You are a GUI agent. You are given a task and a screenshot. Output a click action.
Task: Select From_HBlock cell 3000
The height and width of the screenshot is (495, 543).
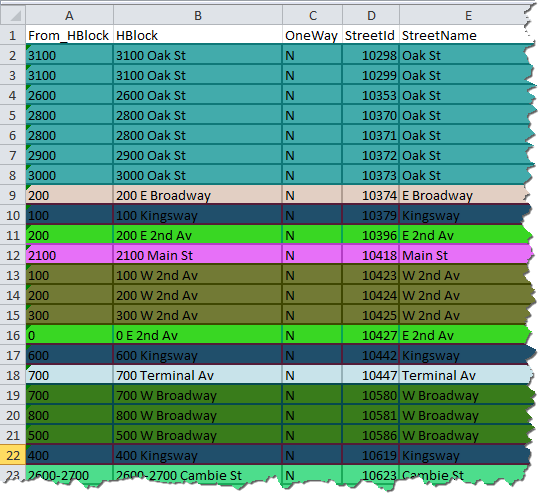69,175
